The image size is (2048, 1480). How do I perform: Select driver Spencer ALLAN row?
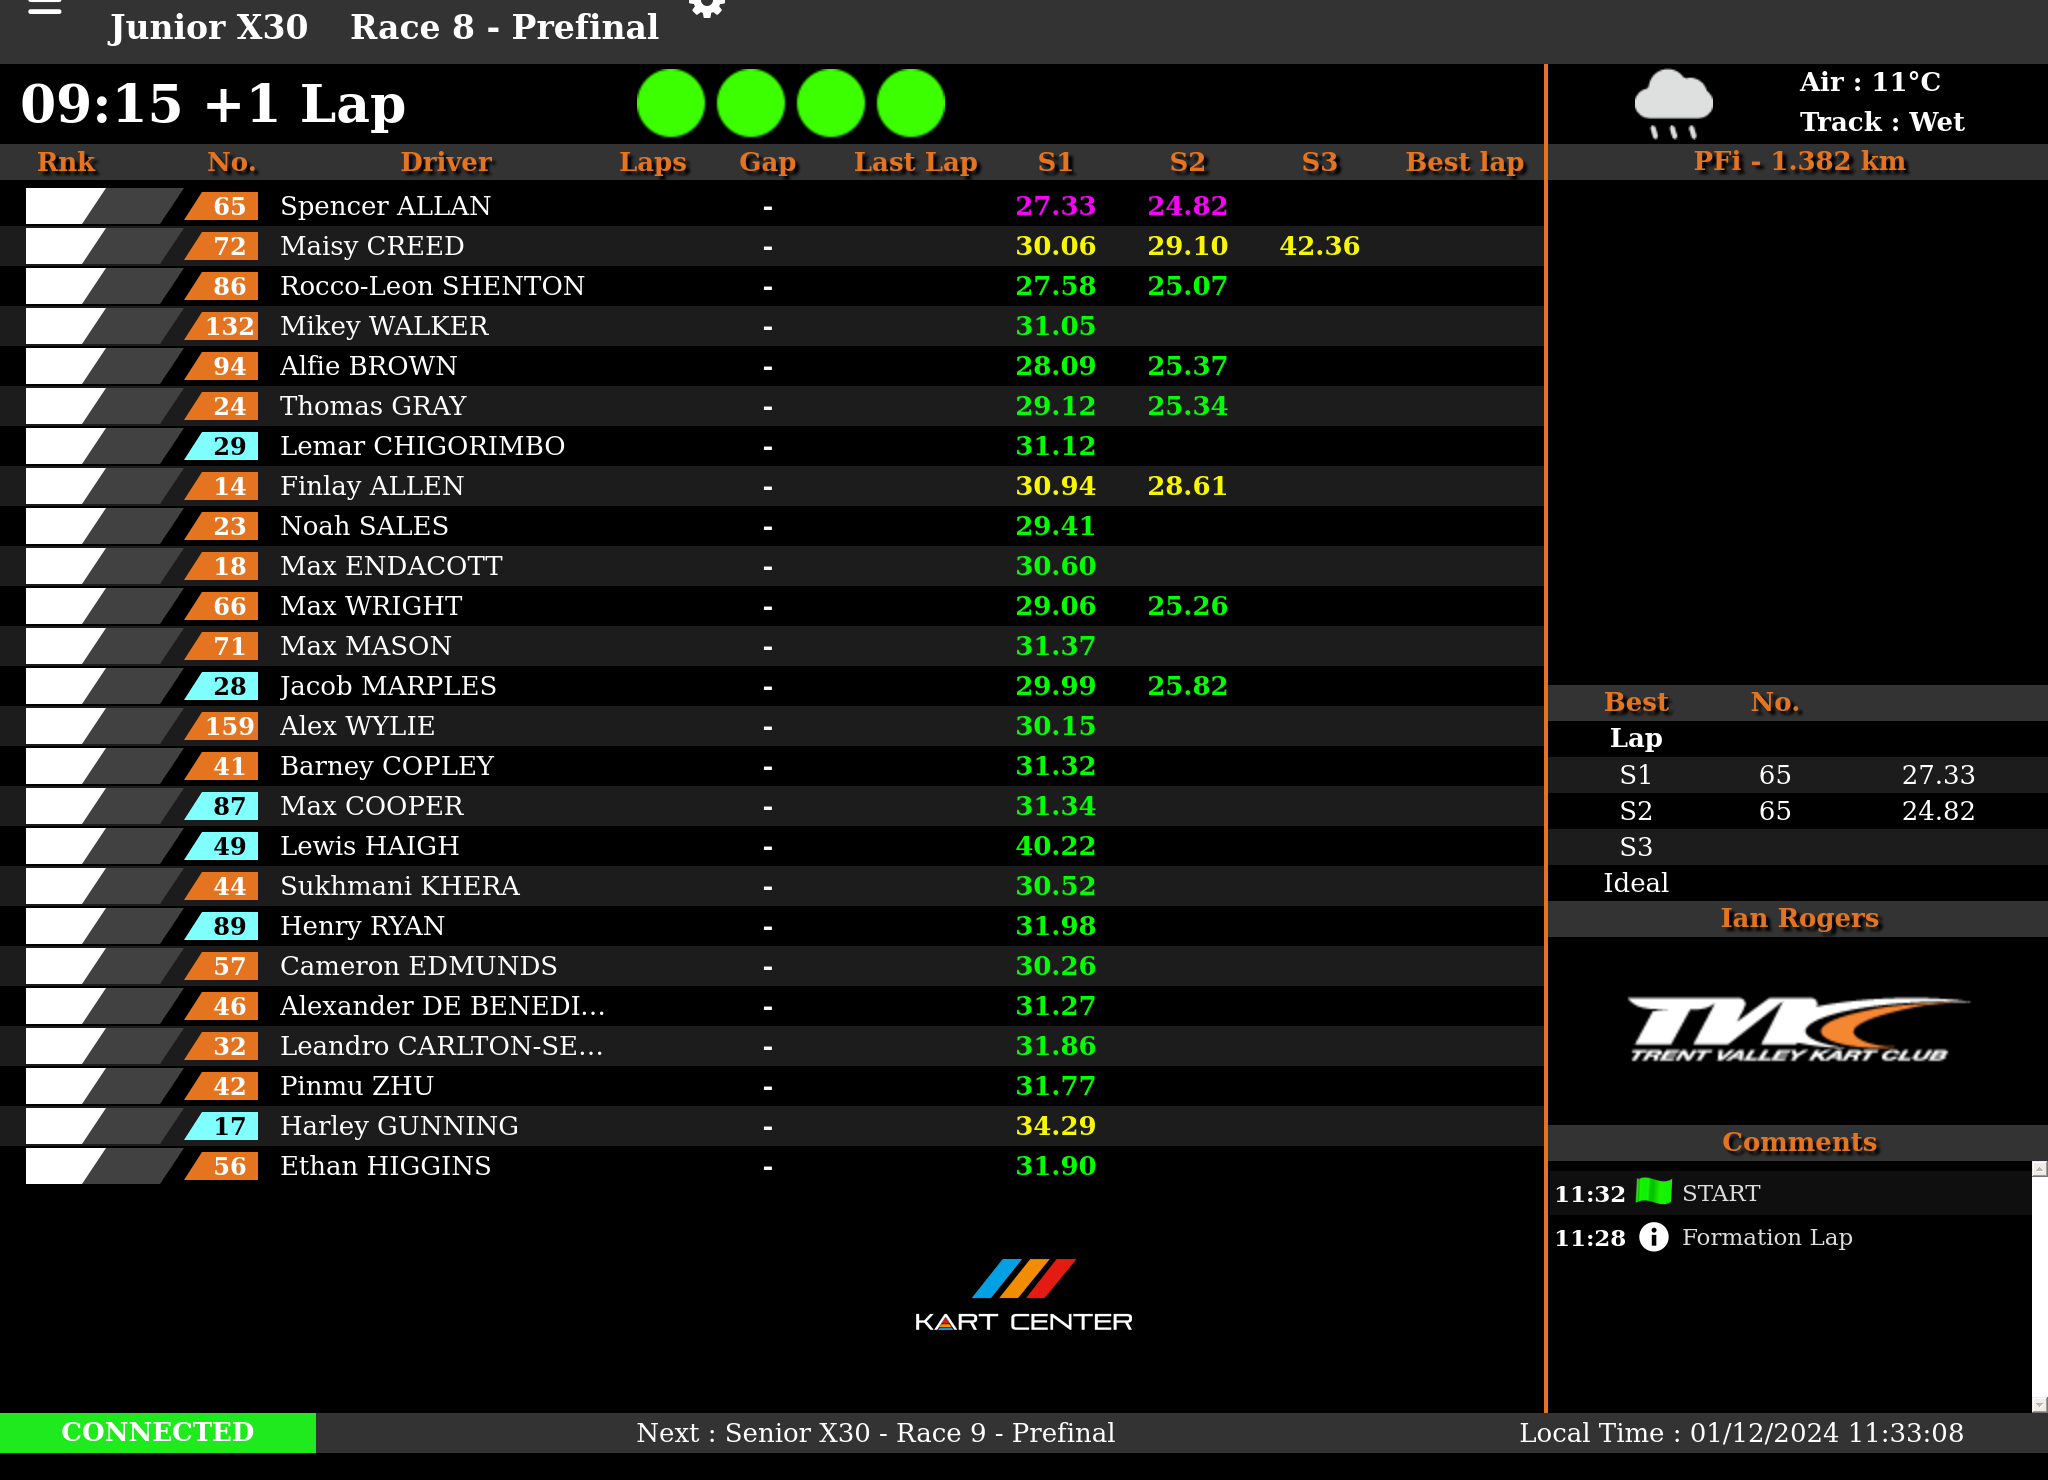coord(385,206)
